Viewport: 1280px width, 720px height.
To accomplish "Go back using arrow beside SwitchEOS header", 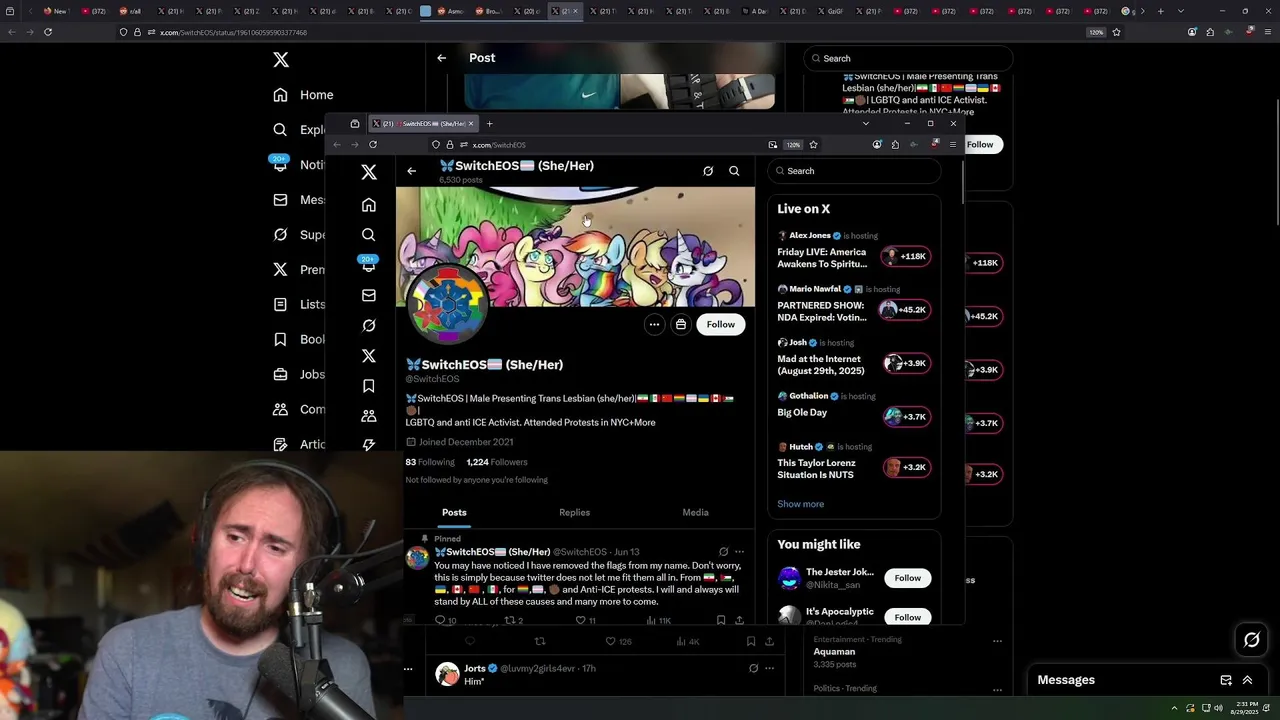I will pyautogui.click(x=412, y=171).
